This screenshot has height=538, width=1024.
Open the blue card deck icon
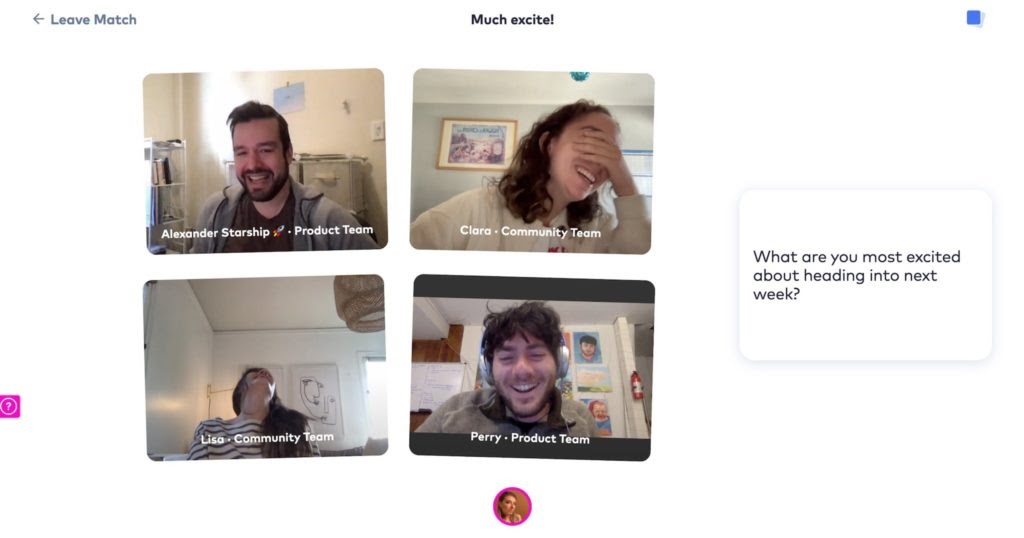pos(975,19)
